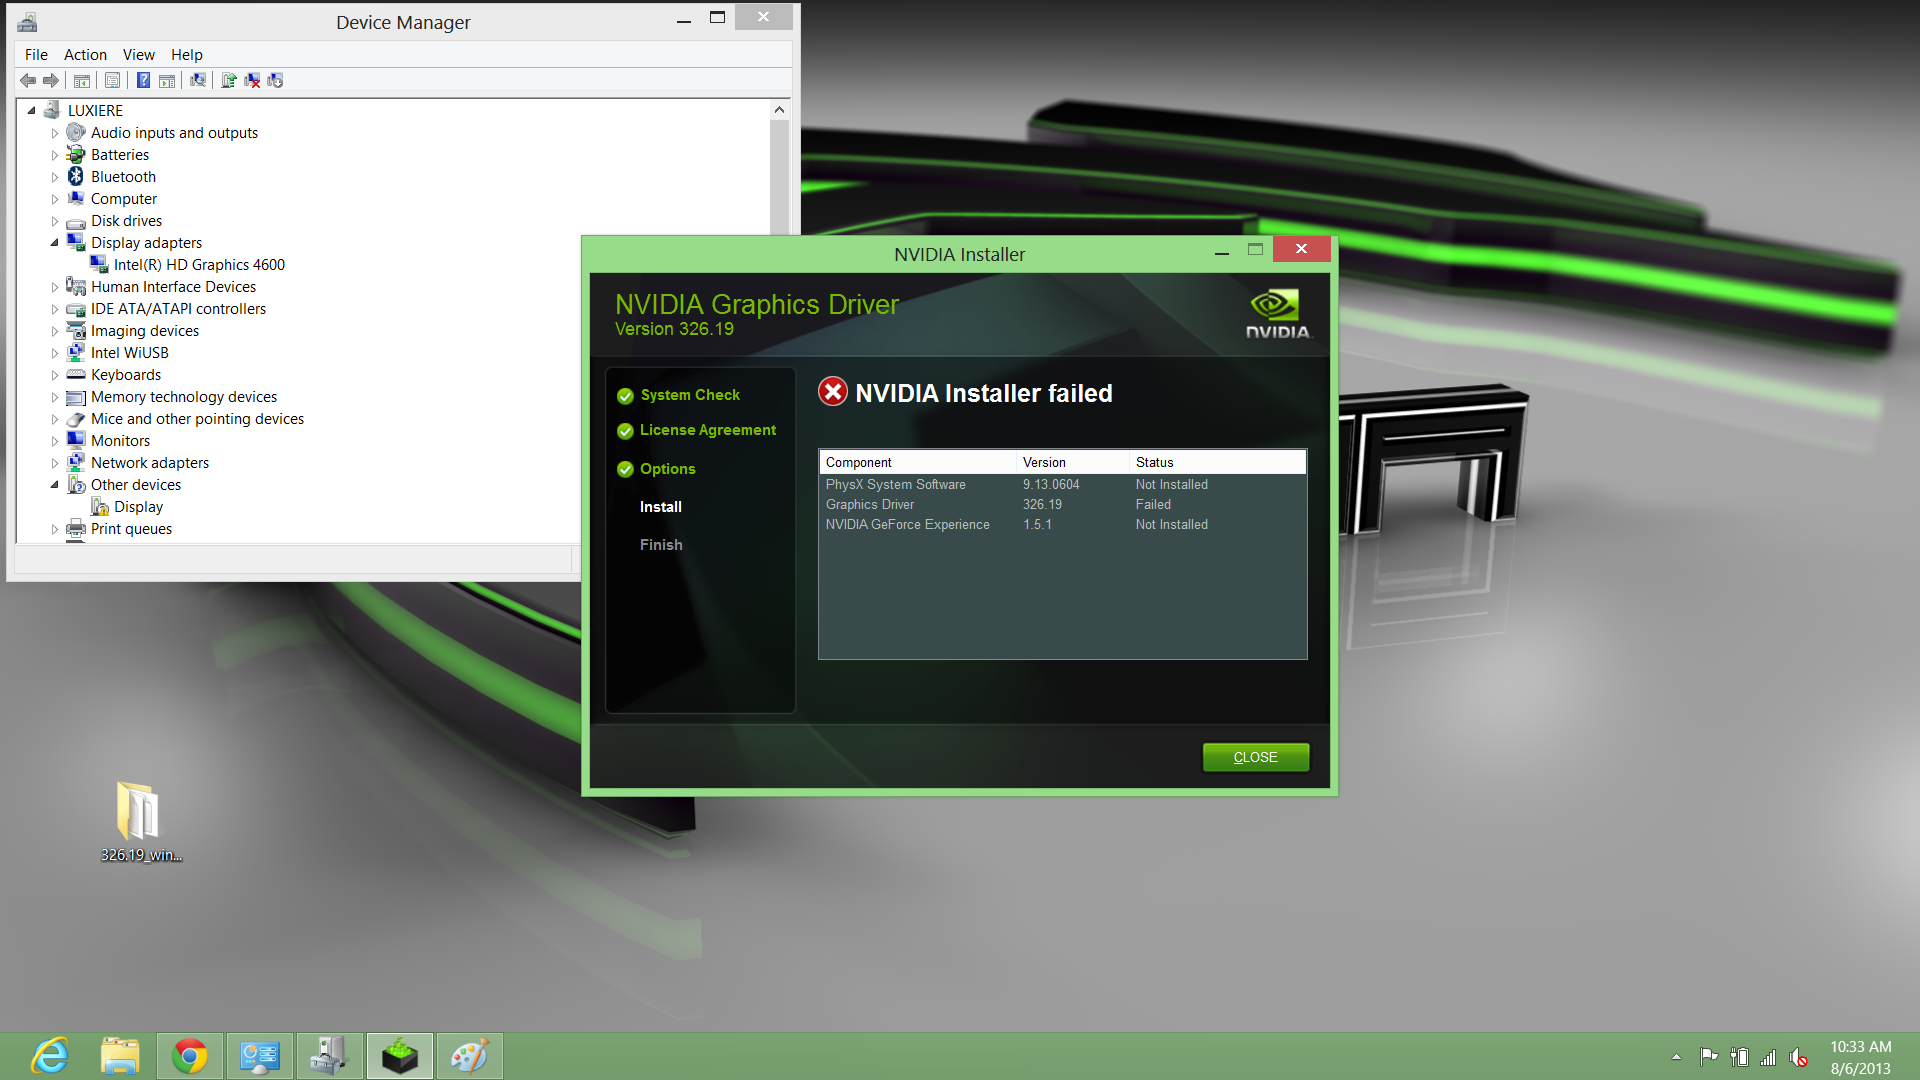1920x1080 pixels.
Task: Select the System Check step
Action: (690, 395)
